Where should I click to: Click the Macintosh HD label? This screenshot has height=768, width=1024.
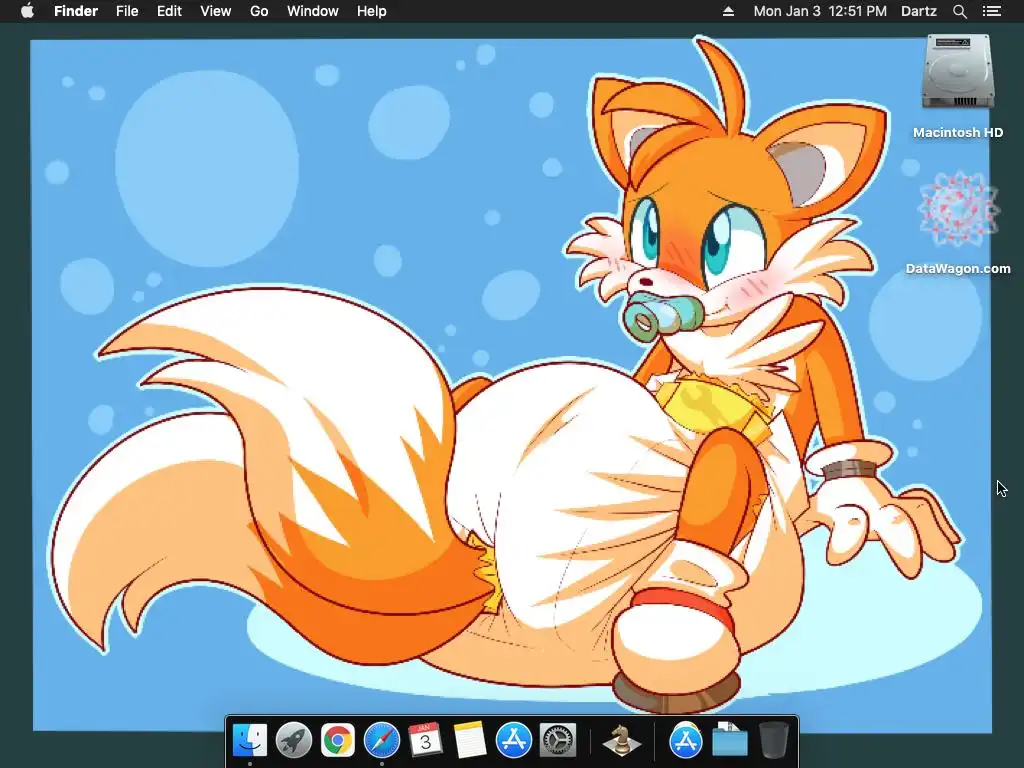point(958,133)
